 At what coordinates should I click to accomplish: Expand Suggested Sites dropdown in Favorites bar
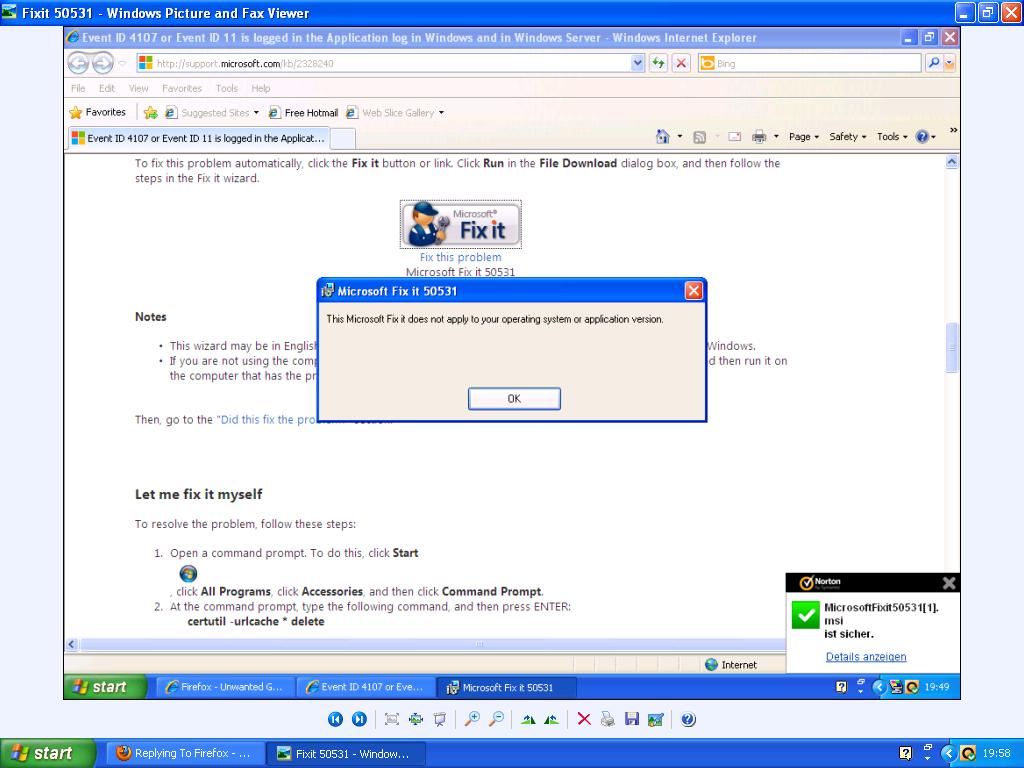256,112
